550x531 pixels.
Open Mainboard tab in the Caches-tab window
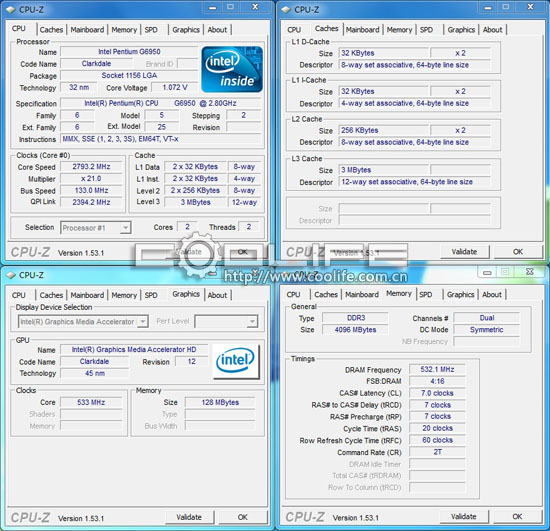point(362,30)
